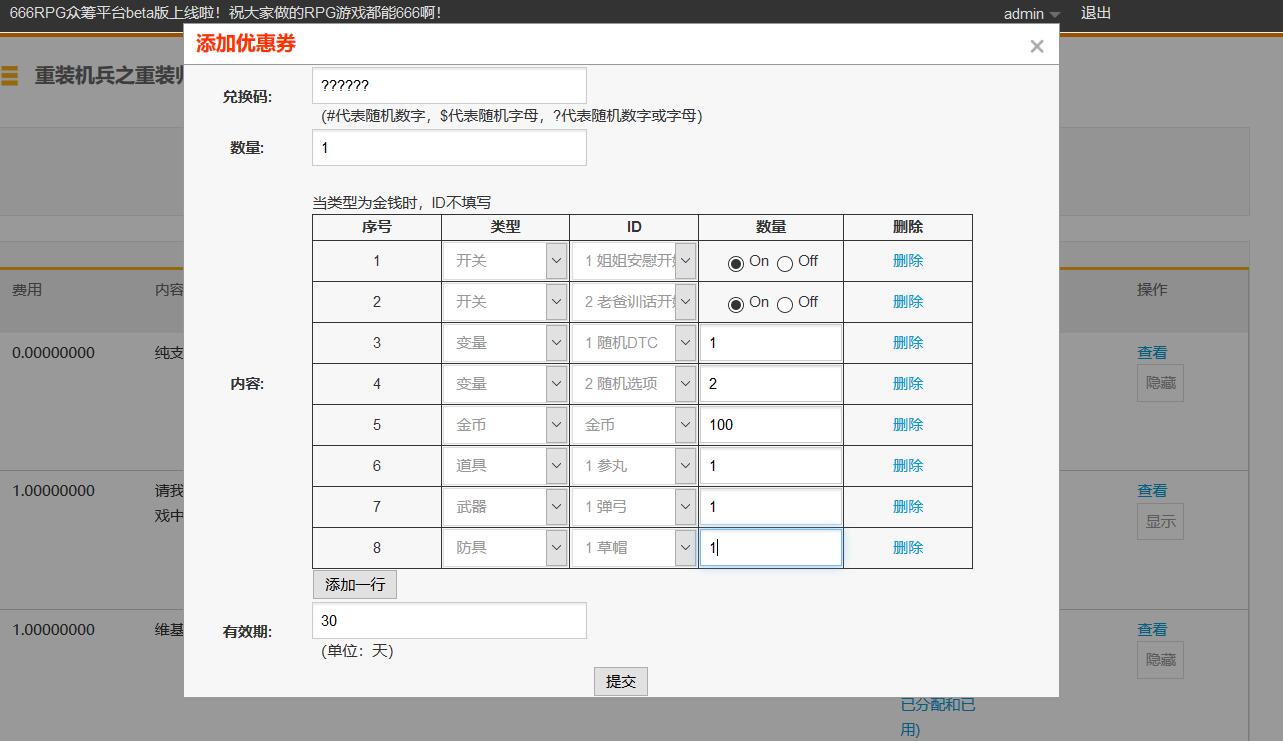
Task: Delete row 6 参丸
Action: [x=908, y=466]
